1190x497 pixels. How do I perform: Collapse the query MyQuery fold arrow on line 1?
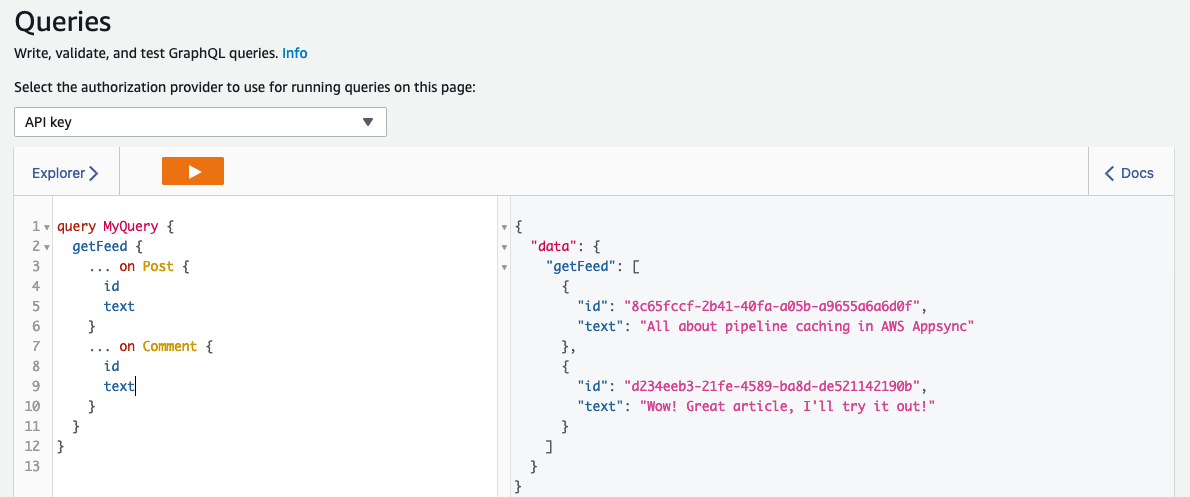[47, 227]
